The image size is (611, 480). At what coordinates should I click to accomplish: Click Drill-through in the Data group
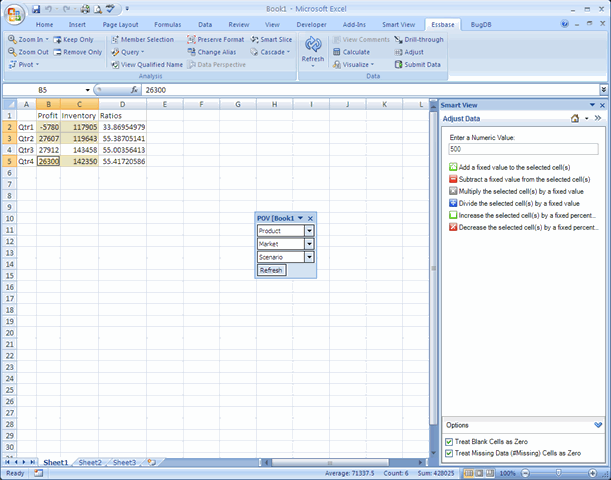419,39
